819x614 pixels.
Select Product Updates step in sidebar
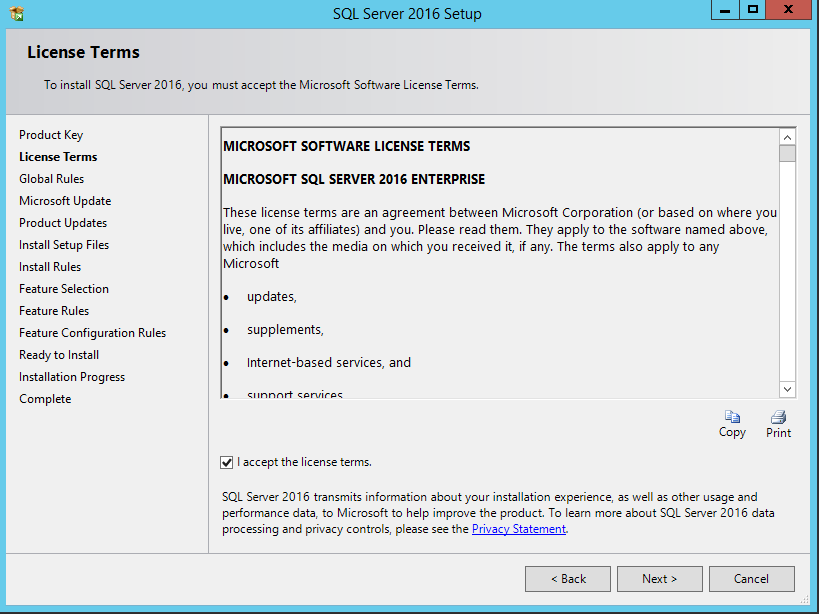tap(63, 222)
